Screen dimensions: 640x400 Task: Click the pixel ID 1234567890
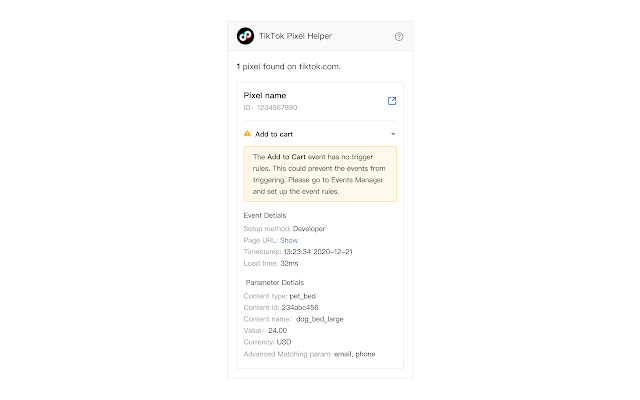(x=270, y=107)
